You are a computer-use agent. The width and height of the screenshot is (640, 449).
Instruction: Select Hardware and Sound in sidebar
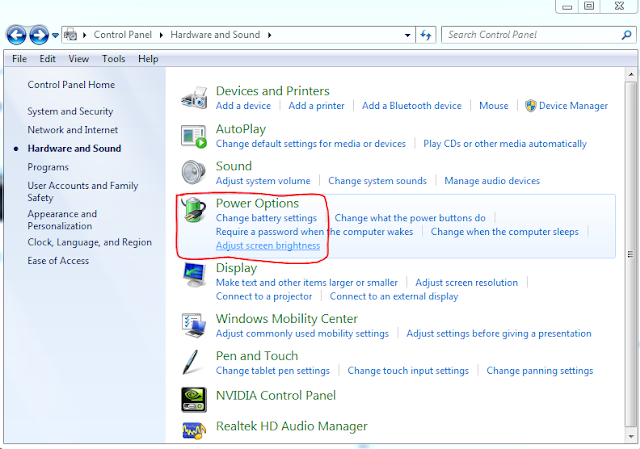click(74, 149)
